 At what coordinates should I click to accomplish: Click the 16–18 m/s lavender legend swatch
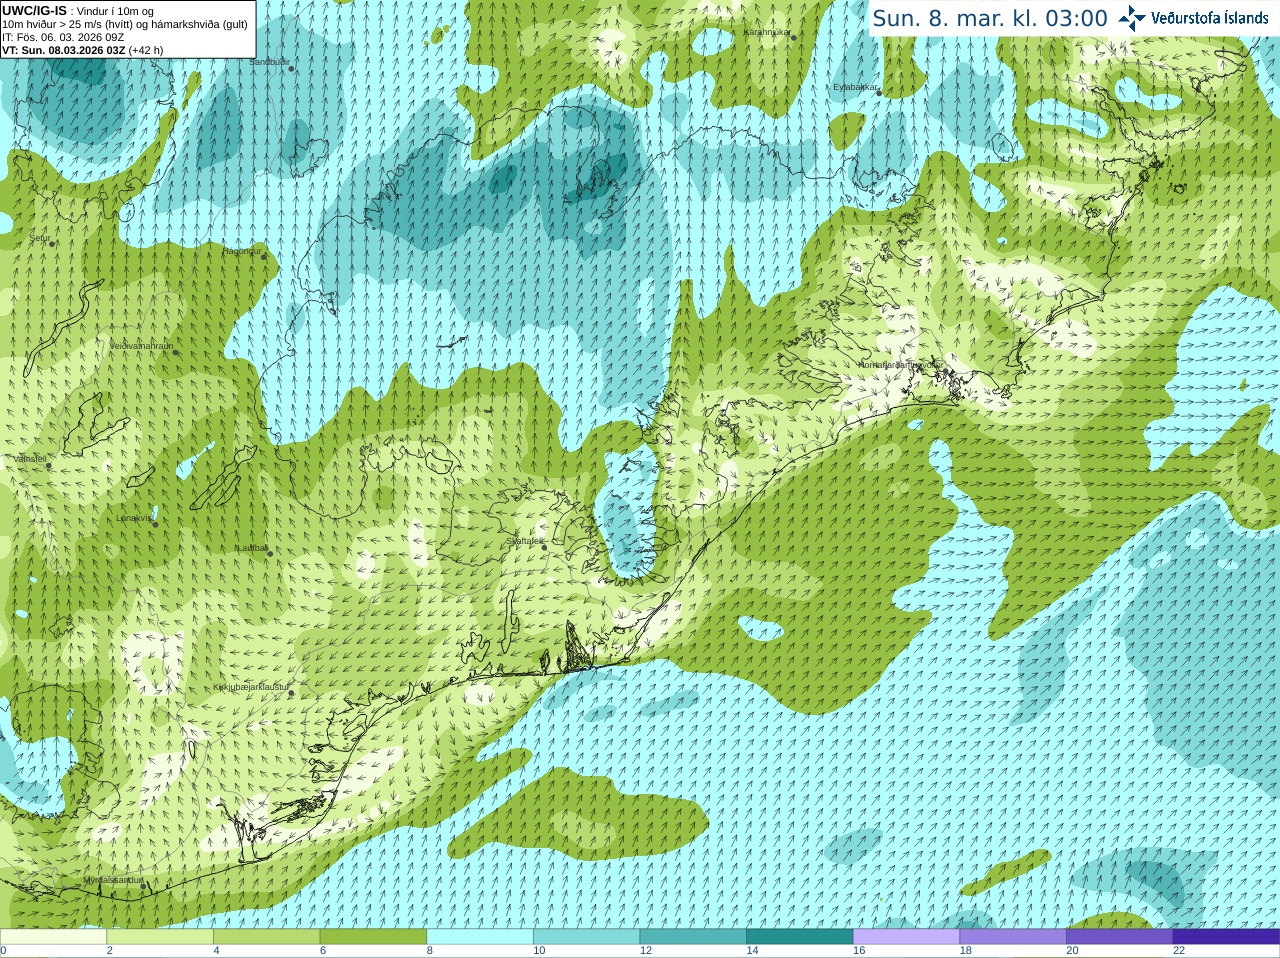pyautogui.click(x=907, y=937)
